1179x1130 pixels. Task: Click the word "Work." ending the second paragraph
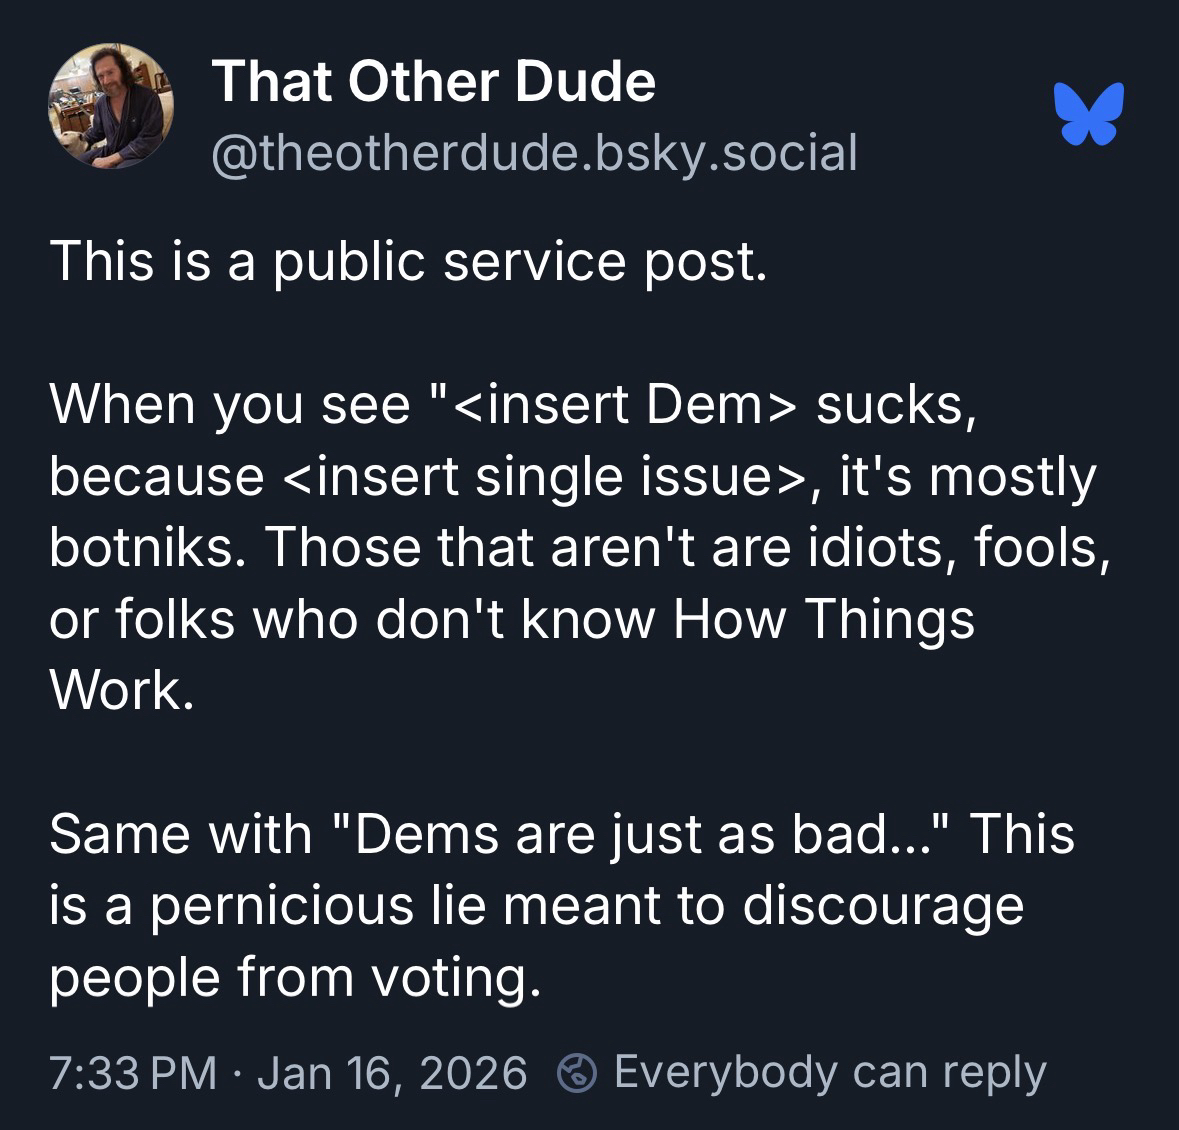pos(119,690)
